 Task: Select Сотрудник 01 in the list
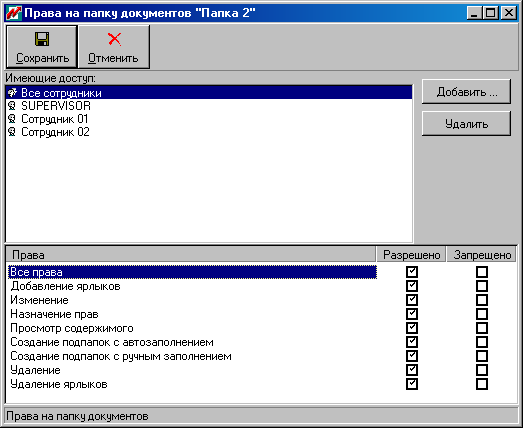pos(209,119)
